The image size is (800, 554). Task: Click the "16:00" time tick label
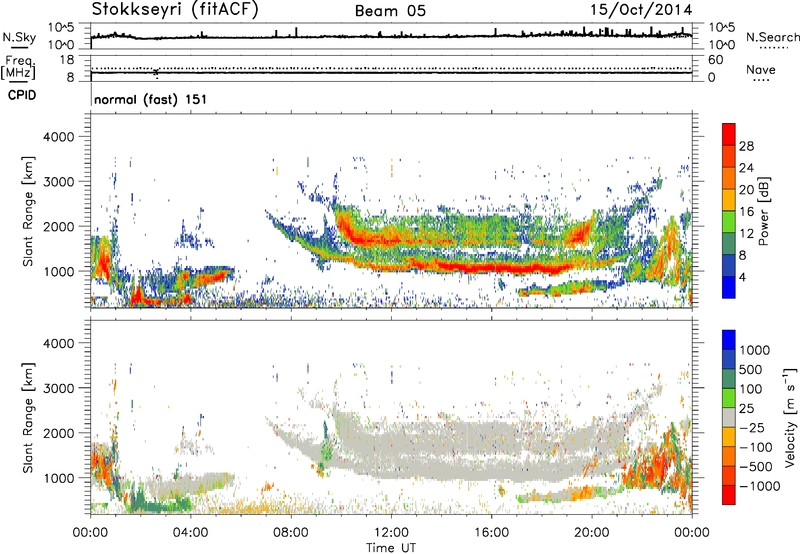point(491,533)
